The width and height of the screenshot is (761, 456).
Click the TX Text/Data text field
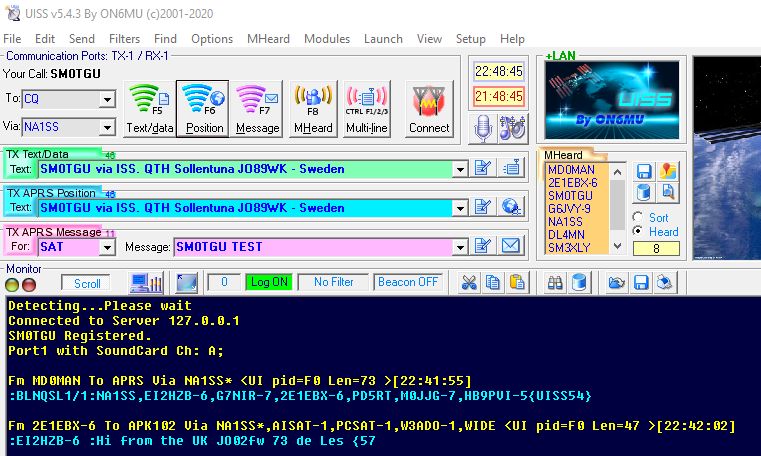246,169
